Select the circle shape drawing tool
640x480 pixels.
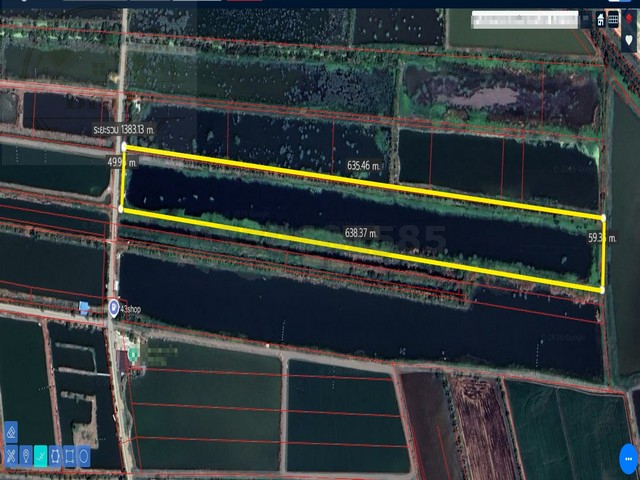pyautogui.click(x=84, y=457)
